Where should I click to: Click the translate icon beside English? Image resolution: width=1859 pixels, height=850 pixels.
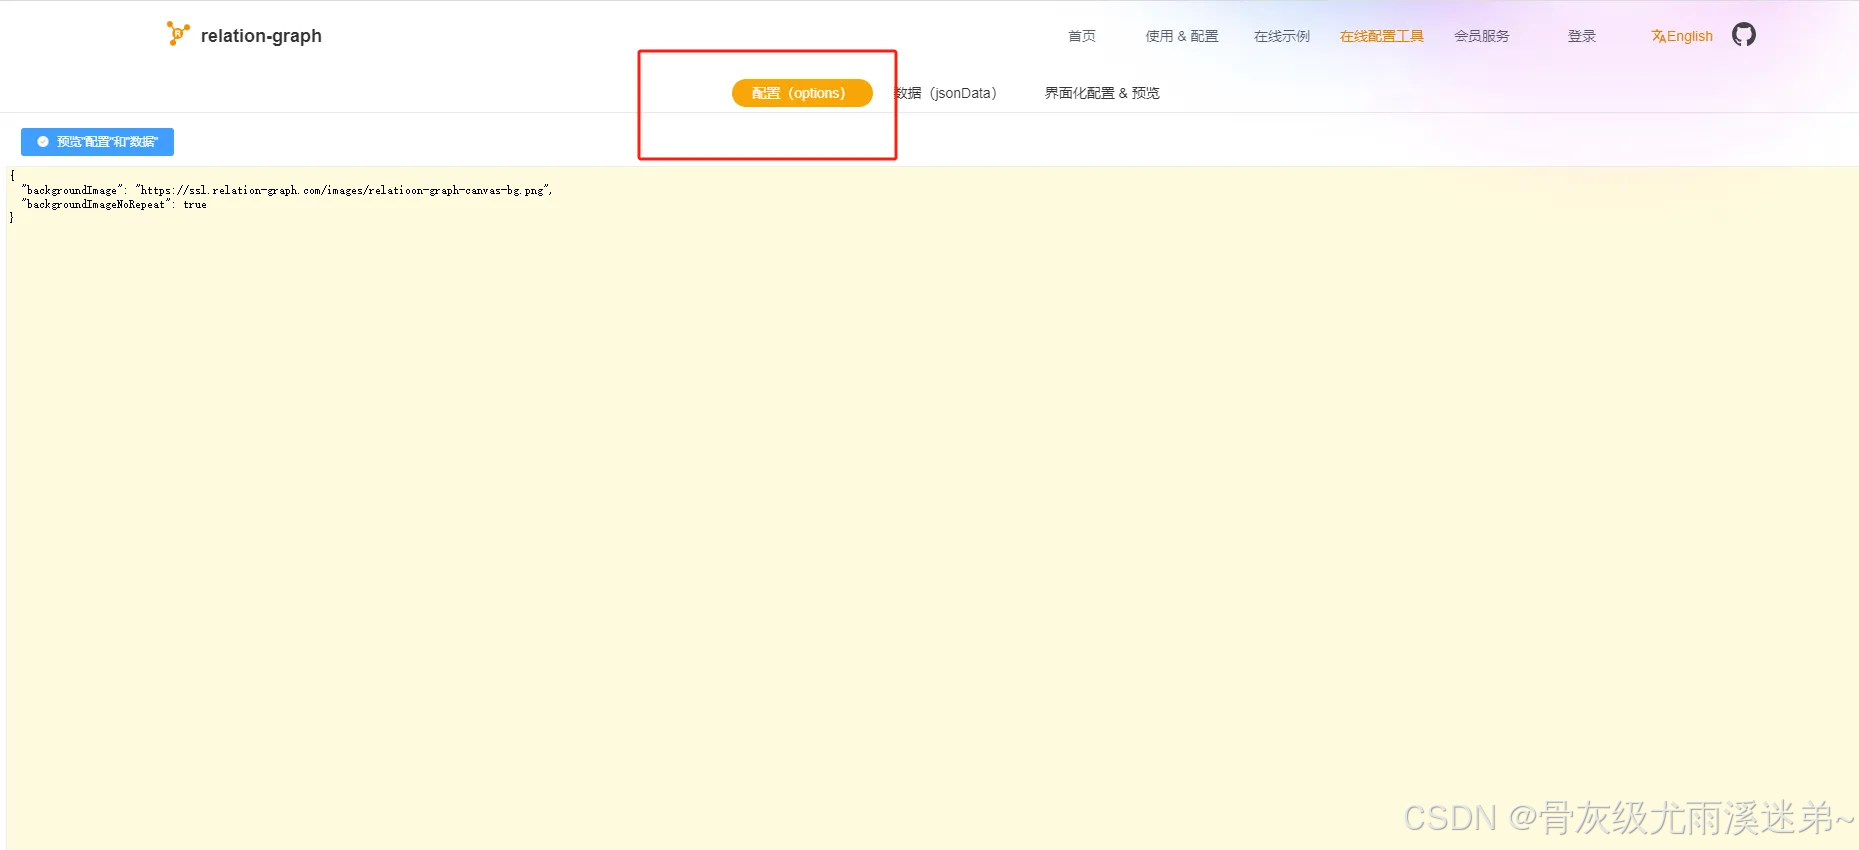[x=1658, y=36]
